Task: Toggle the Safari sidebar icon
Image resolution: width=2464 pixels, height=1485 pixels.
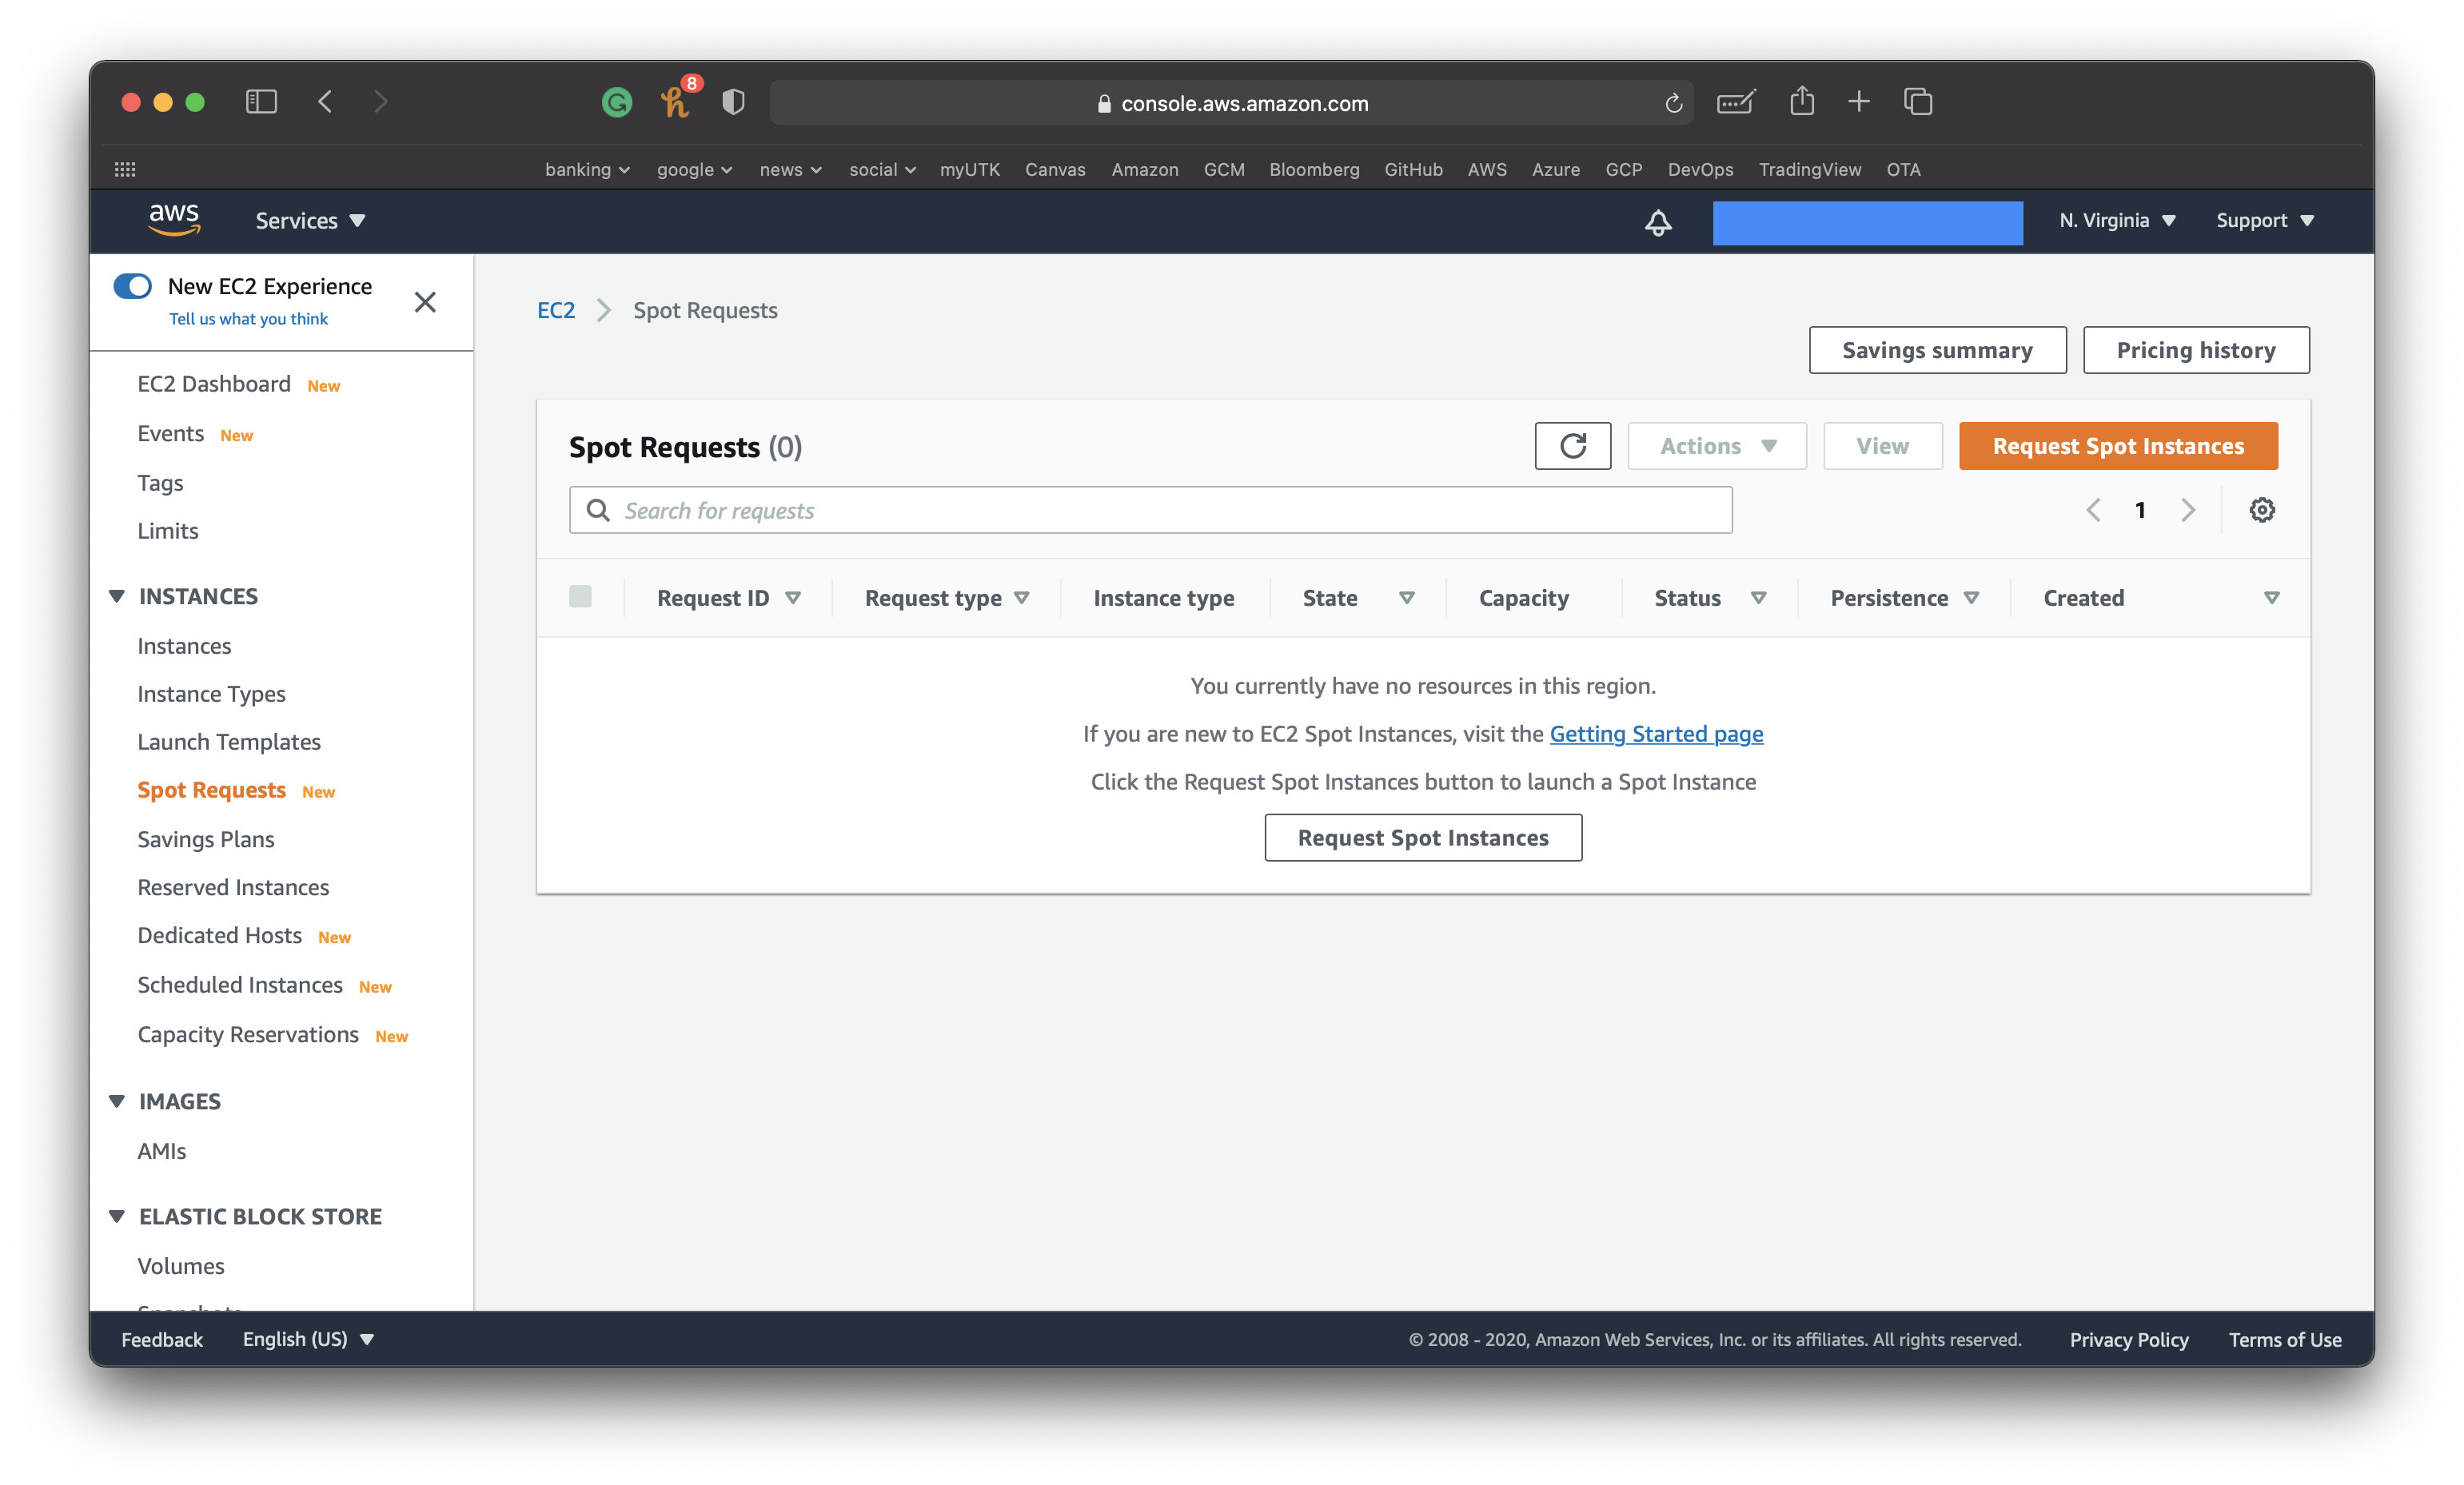Action: pos(261,102)
